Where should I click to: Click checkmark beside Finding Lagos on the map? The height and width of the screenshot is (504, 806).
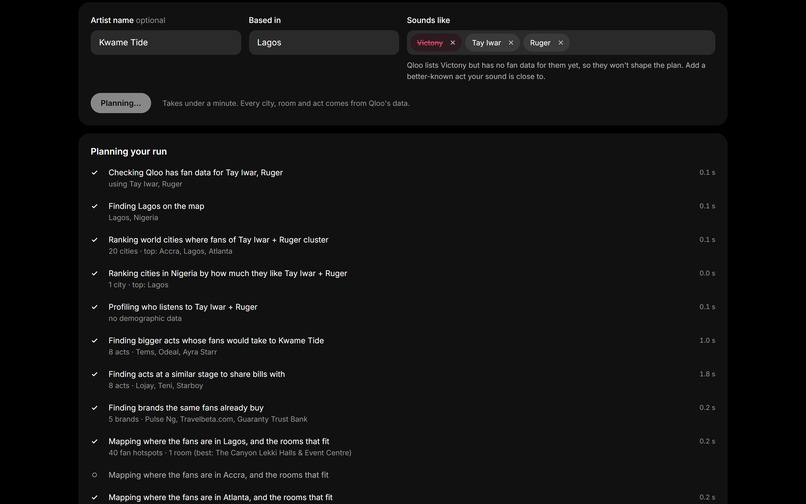(x=95, y=206)
